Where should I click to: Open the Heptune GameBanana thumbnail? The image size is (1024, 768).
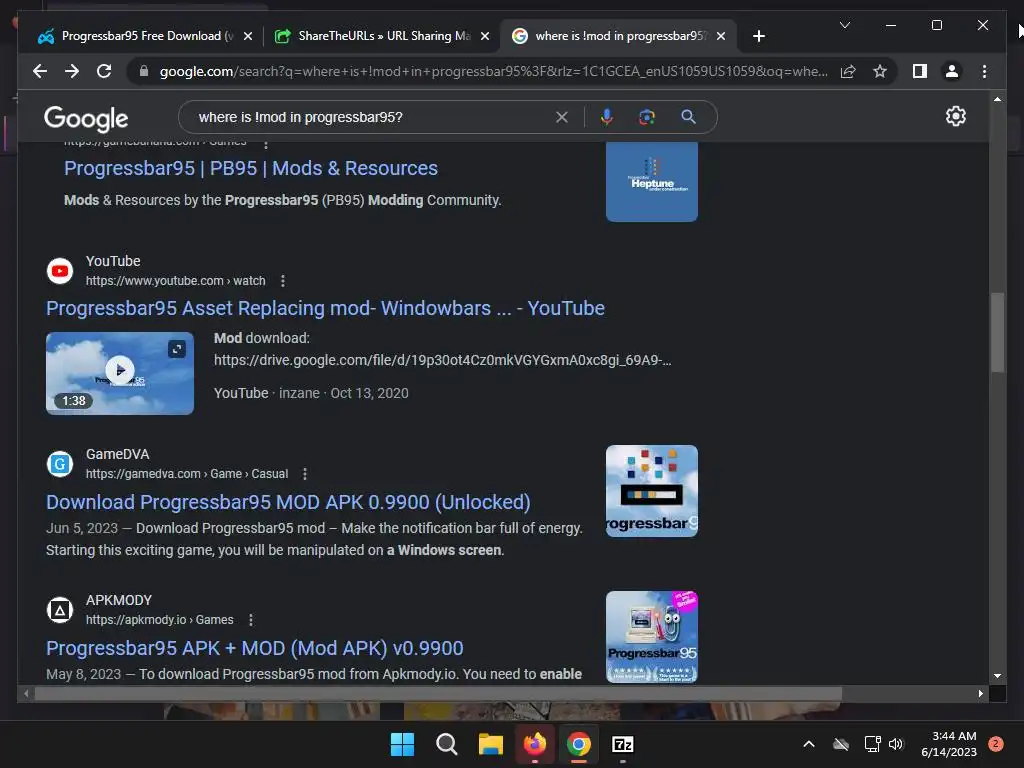tap(652, 182)
